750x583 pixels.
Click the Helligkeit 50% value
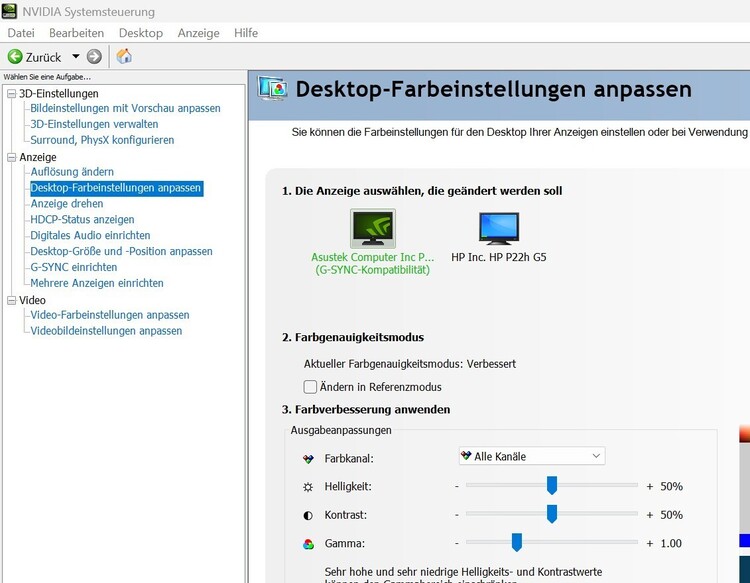click(672, 486)
